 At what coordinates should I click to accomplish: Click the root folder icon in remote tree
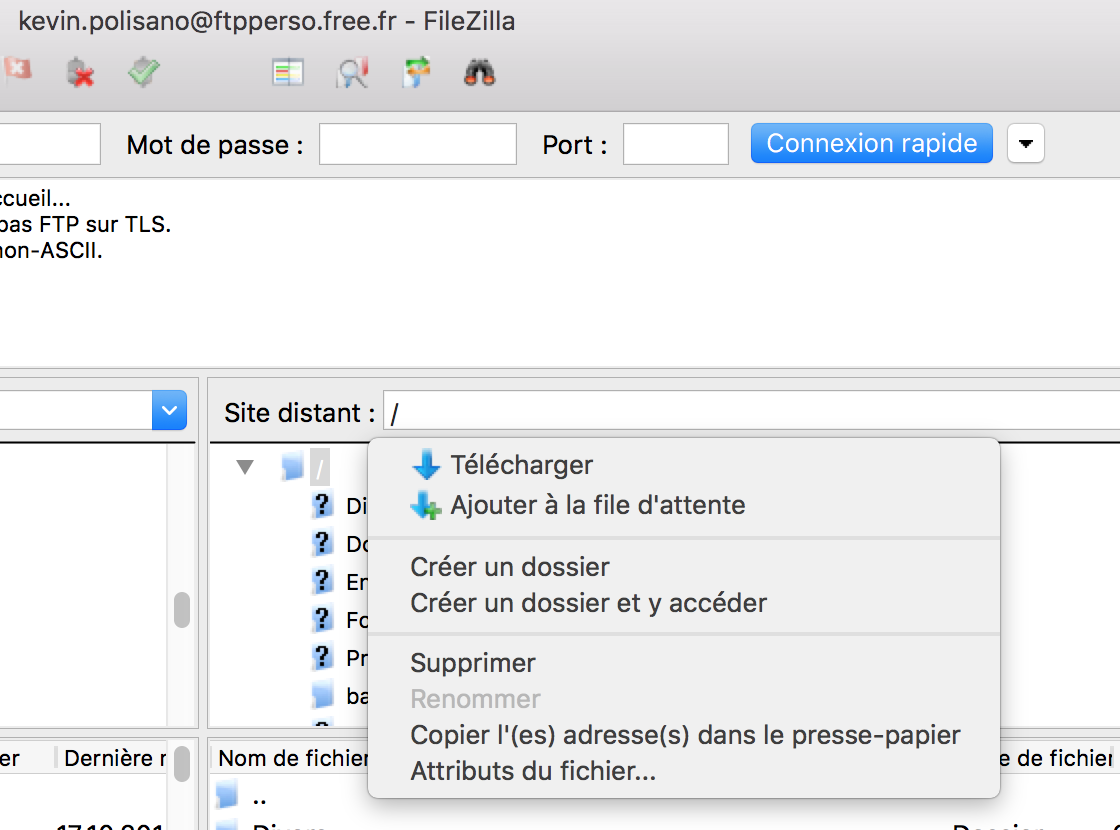pyautogui.click(x=292, y=467)
